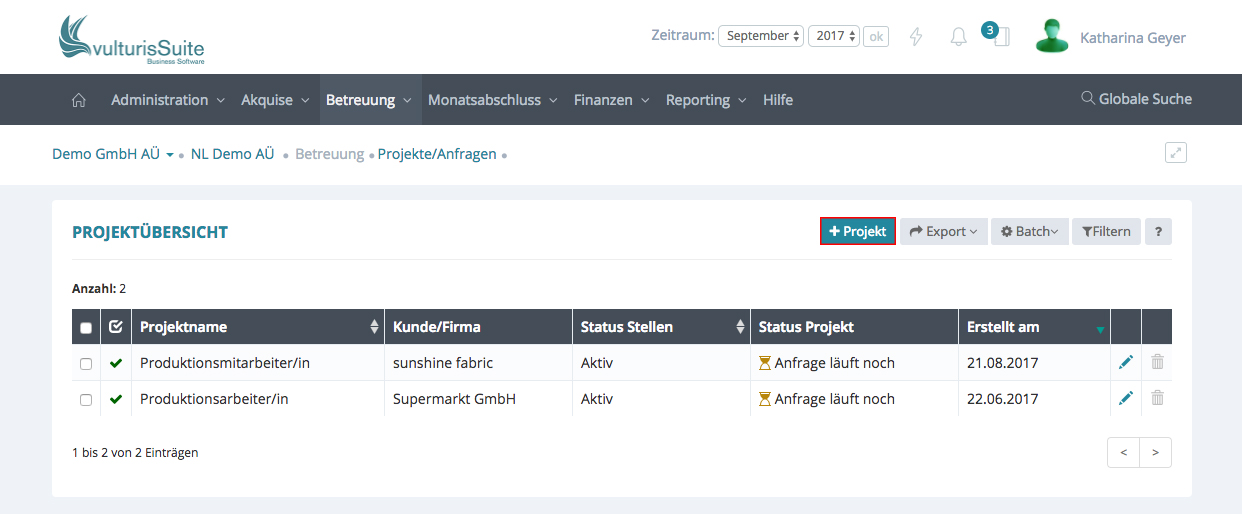Click the Globale Suche magnifier

pos(1088,99)
